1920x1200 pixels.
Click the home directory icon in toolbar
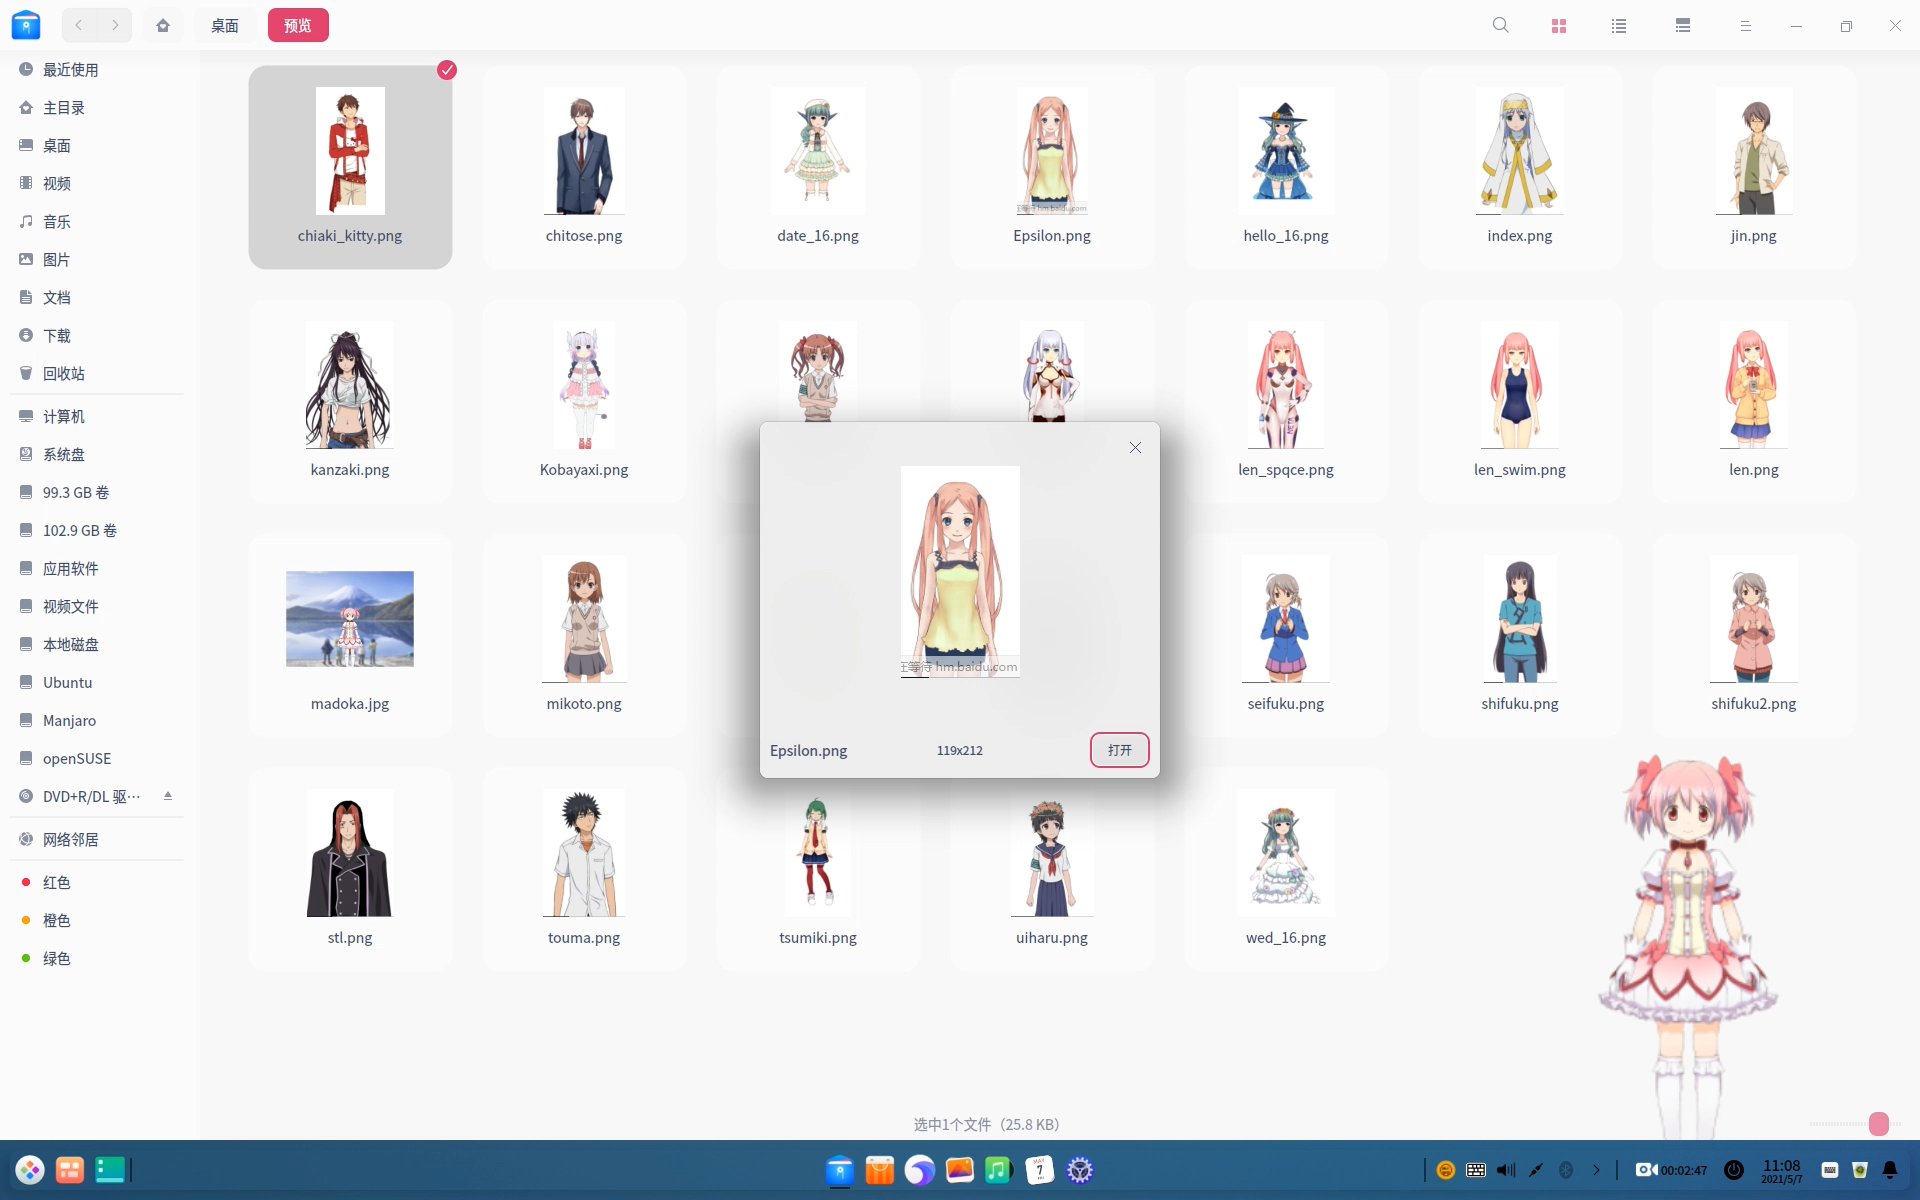click(x=163, y=25)
